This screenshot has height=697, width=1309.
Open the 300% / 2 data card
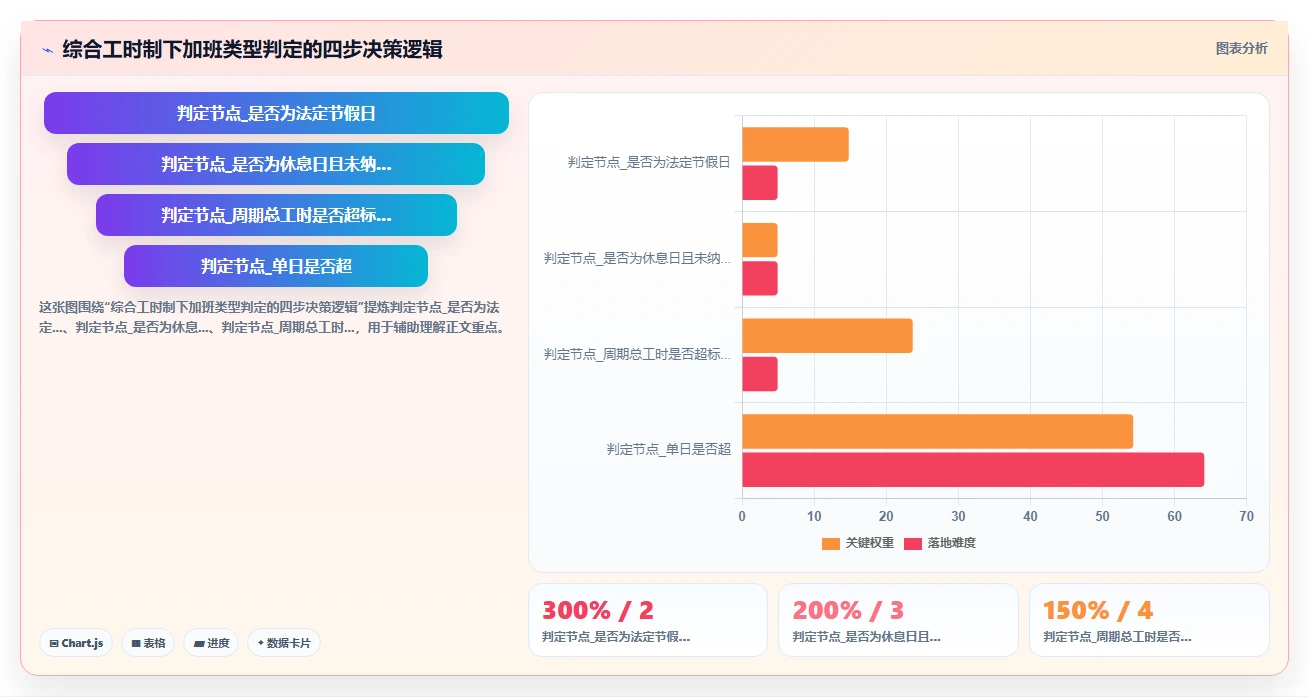[648, 620]
